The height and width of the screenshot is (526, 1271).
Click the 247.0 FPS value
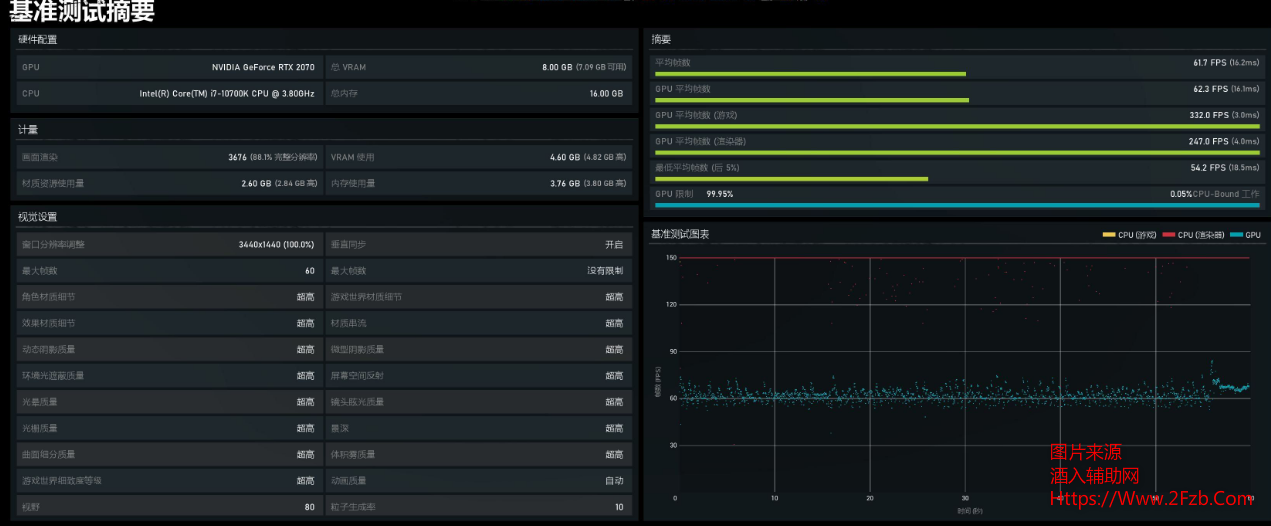tap(1207, 141)
